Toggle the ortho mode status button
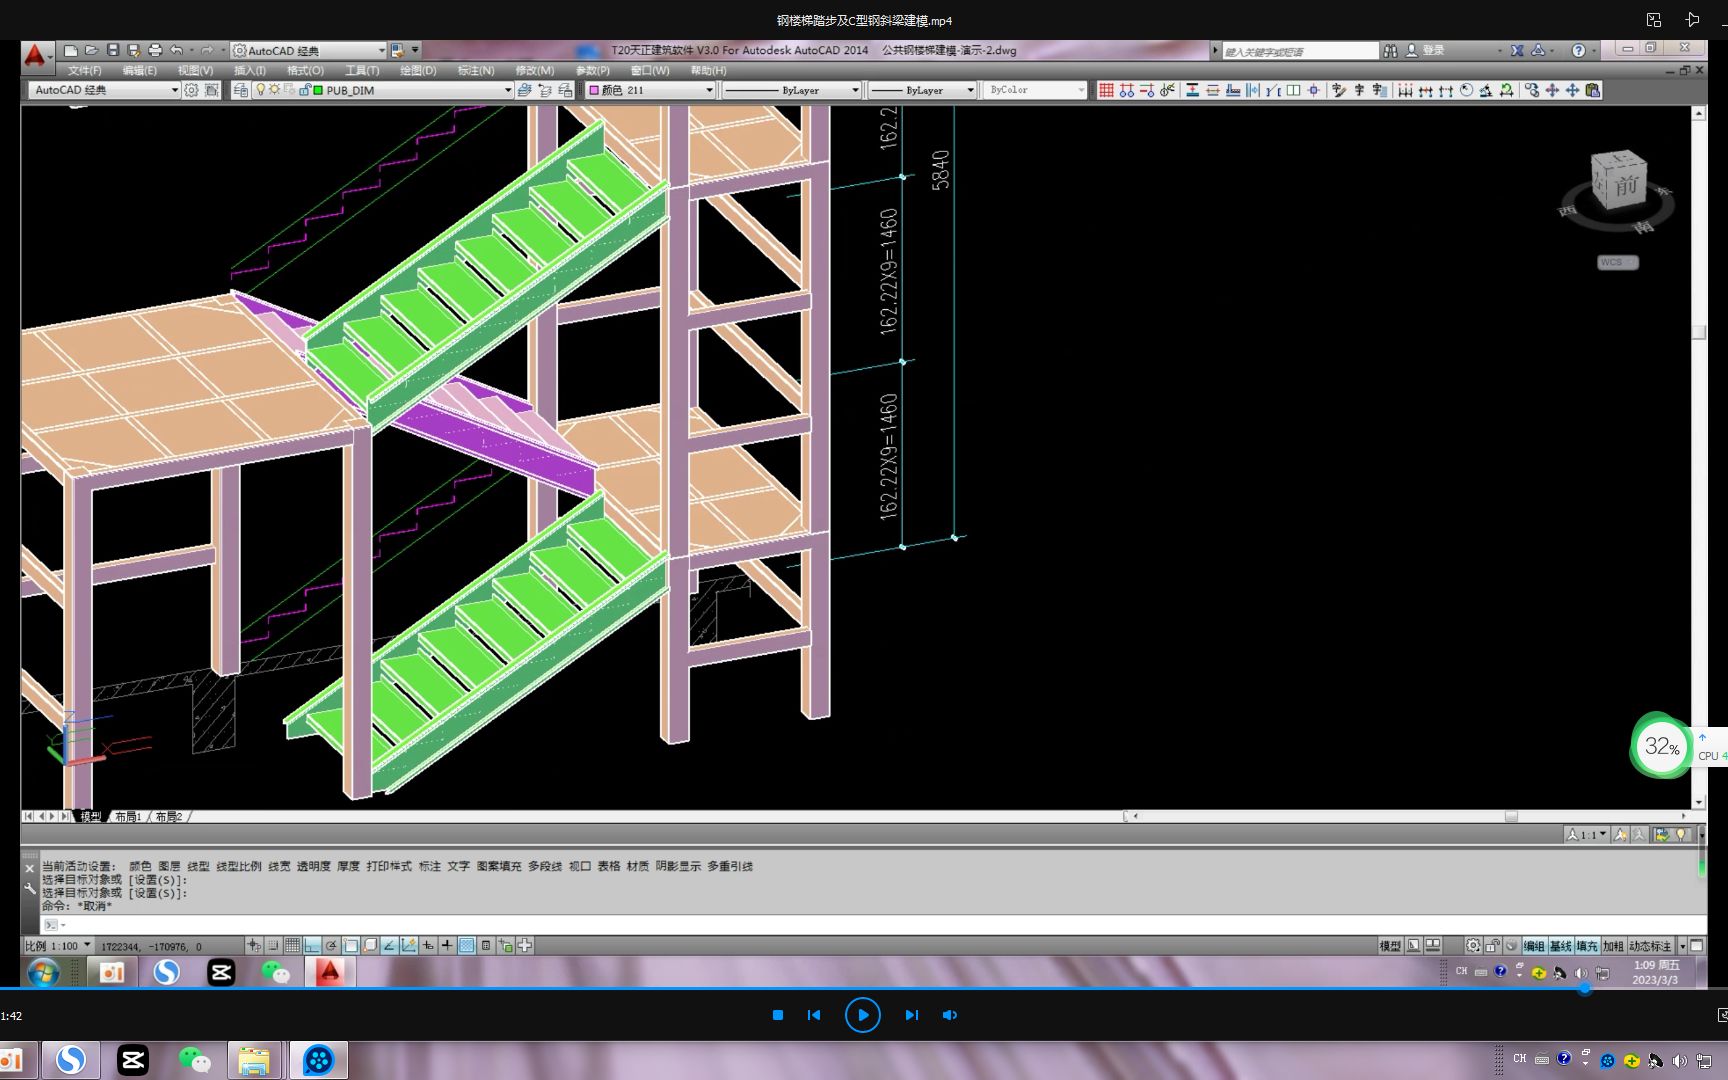This screenshot has height=1080, width=1728. 312,945
